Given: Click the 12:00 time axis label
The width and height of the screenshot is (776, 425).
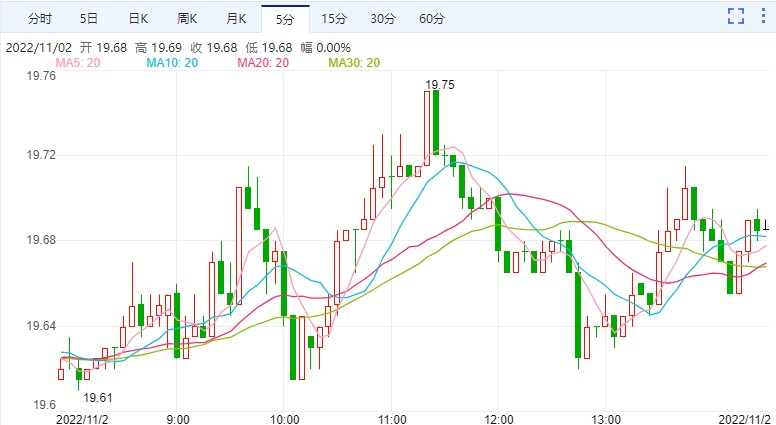Looking at the screenshot, I should coord(499,419).
